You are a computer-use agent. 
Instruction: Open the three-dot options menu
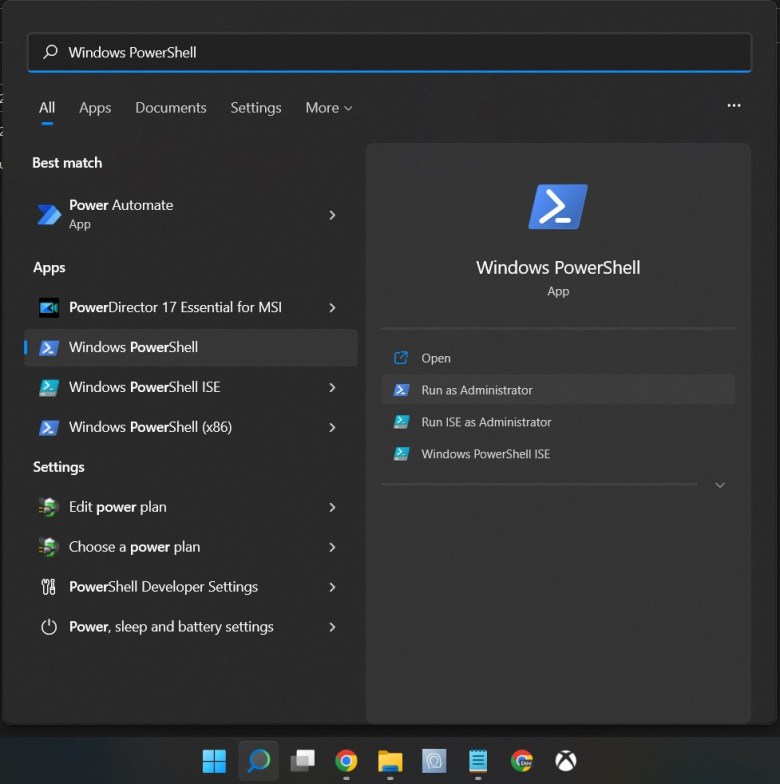pyautogui.click(x=734, y=106)
